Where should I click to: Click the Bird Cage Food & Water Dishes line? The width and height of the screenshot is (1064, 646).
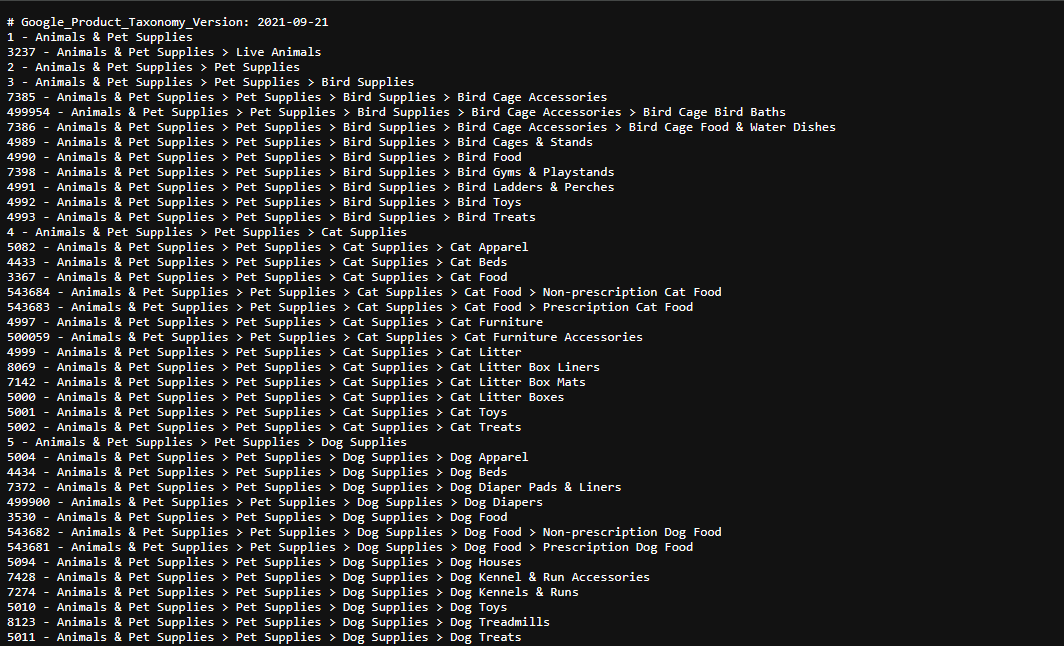[421, 127]
